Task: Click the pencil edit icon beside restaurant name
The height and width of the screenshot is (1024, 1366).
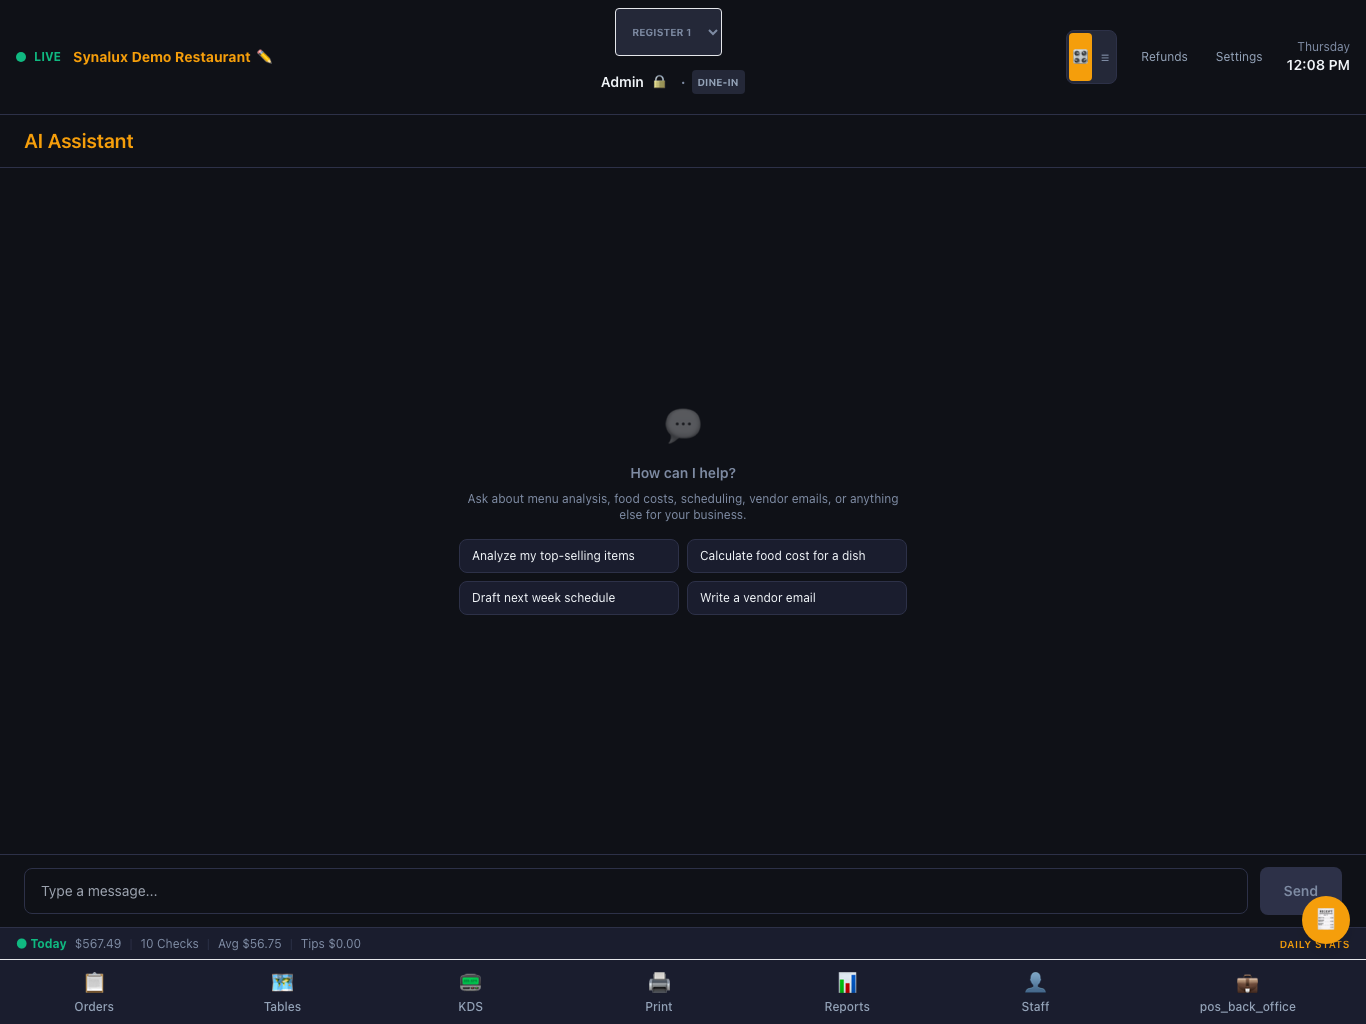Action: [264, 57]
